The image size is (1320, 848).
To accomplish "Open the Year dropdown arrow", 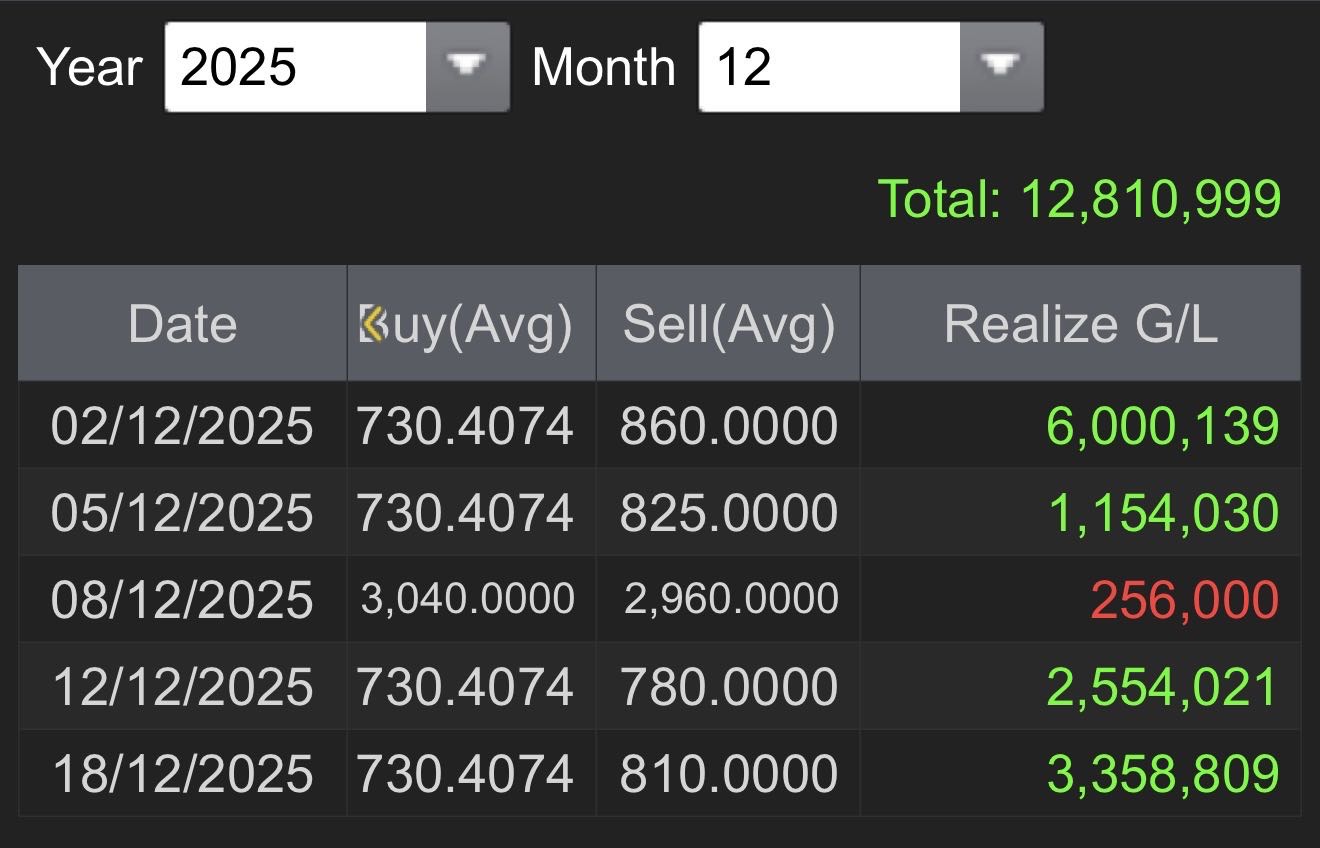I will [467, 67].
